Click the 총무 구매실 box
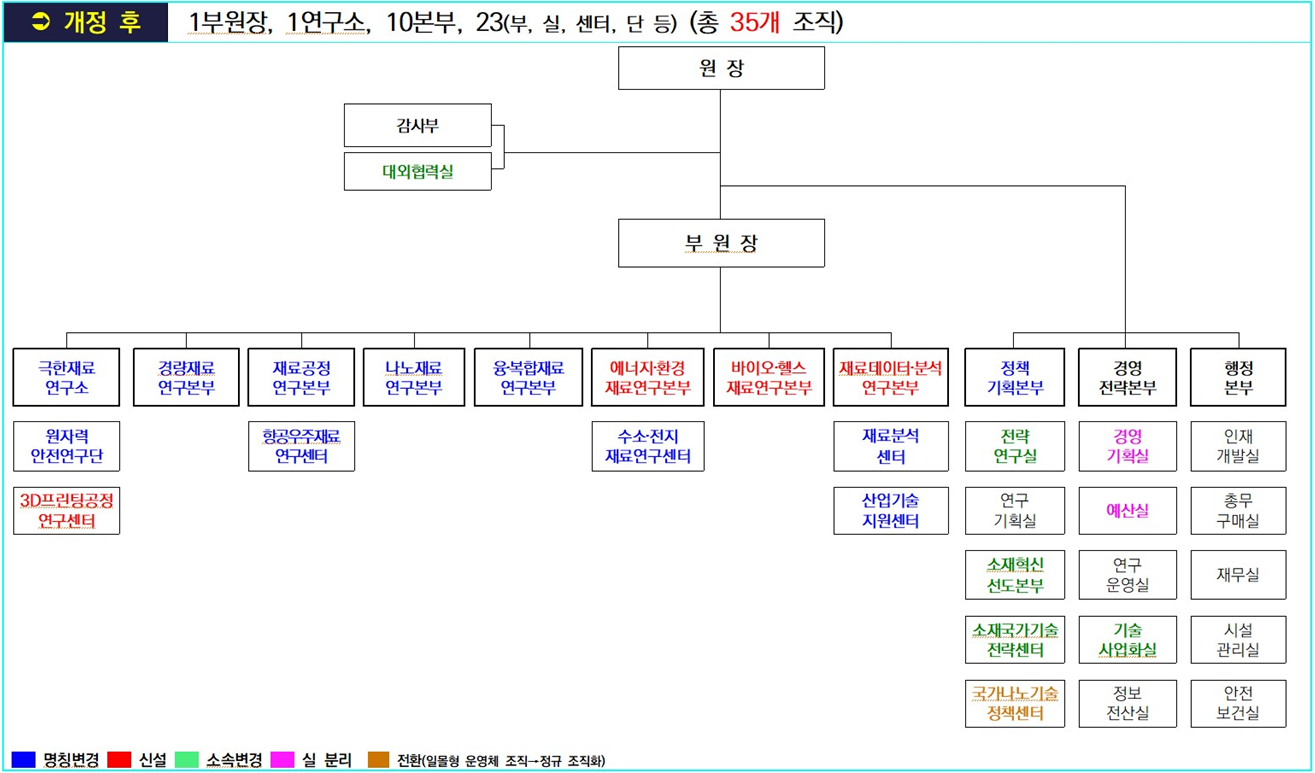1315x773 pixels. pyautogui.click(x=1238, y=510)
